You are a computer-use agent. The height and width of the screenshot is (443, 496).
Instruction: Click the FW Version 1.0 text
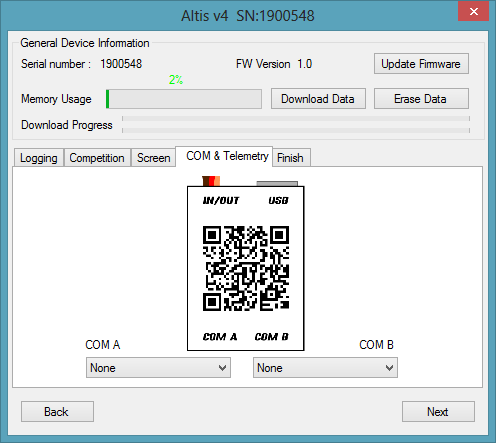[274, 64]
